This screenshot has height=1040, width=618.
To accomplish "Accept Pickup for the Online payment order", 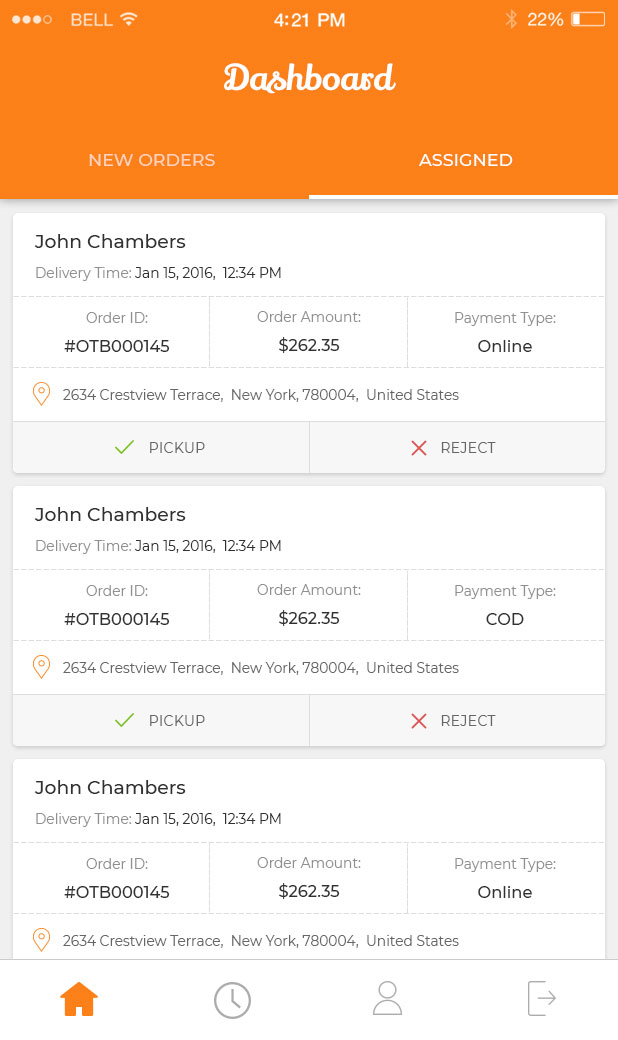I will [x=161, y=448].
